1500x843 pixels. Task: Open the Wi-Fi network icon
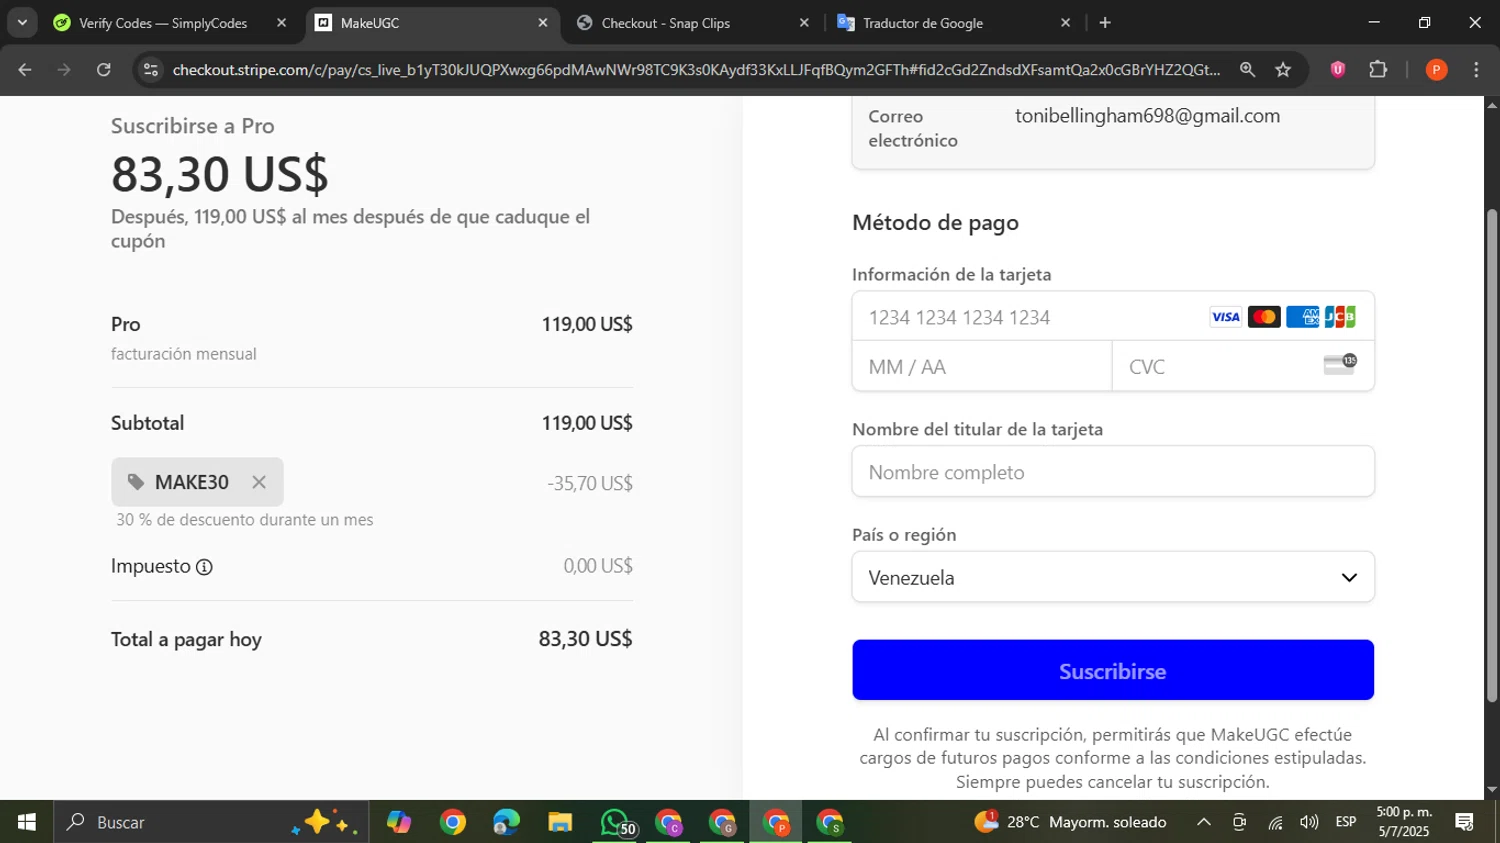click(x=1275, y=822)
